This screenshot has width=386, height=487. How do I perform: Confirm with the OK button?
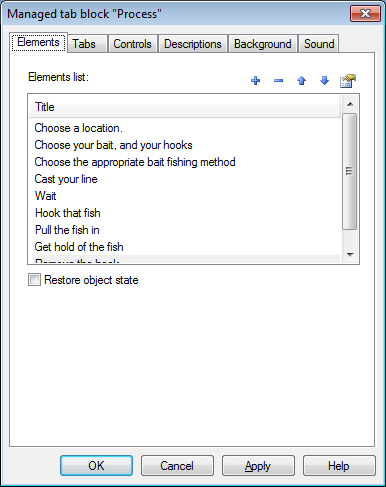point(96,466)
